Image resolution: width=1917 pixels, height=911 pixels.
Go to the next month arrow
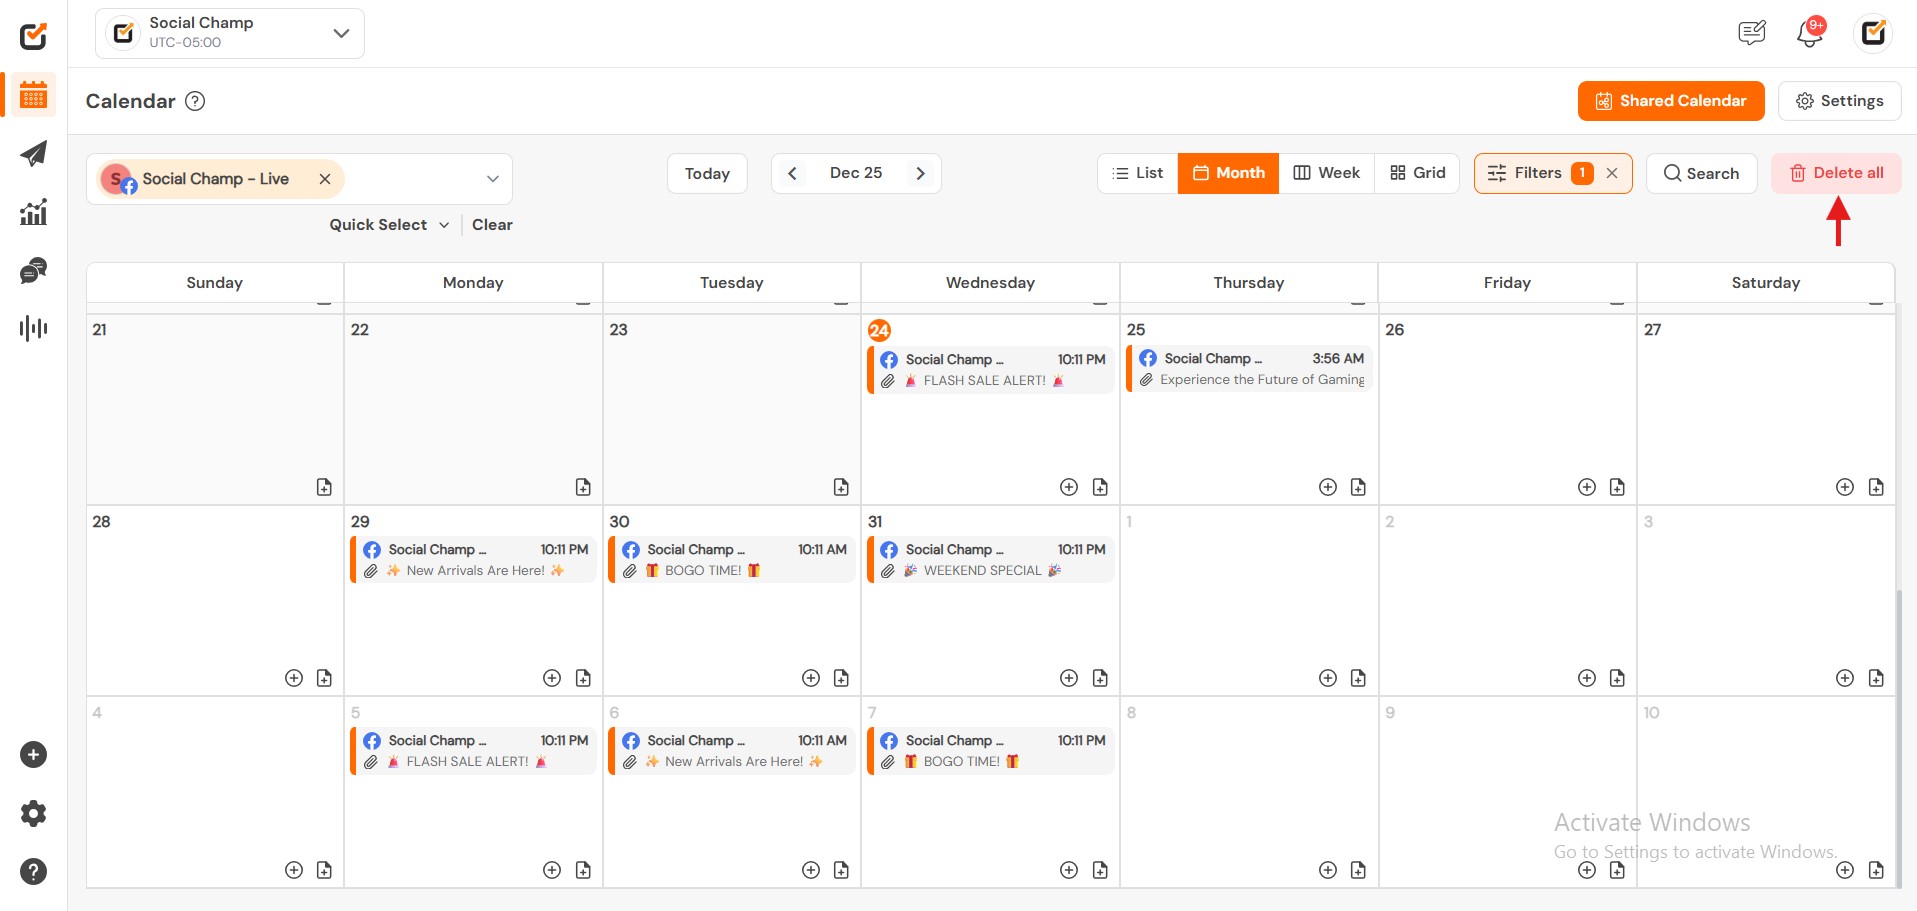[x=920, y=173]
